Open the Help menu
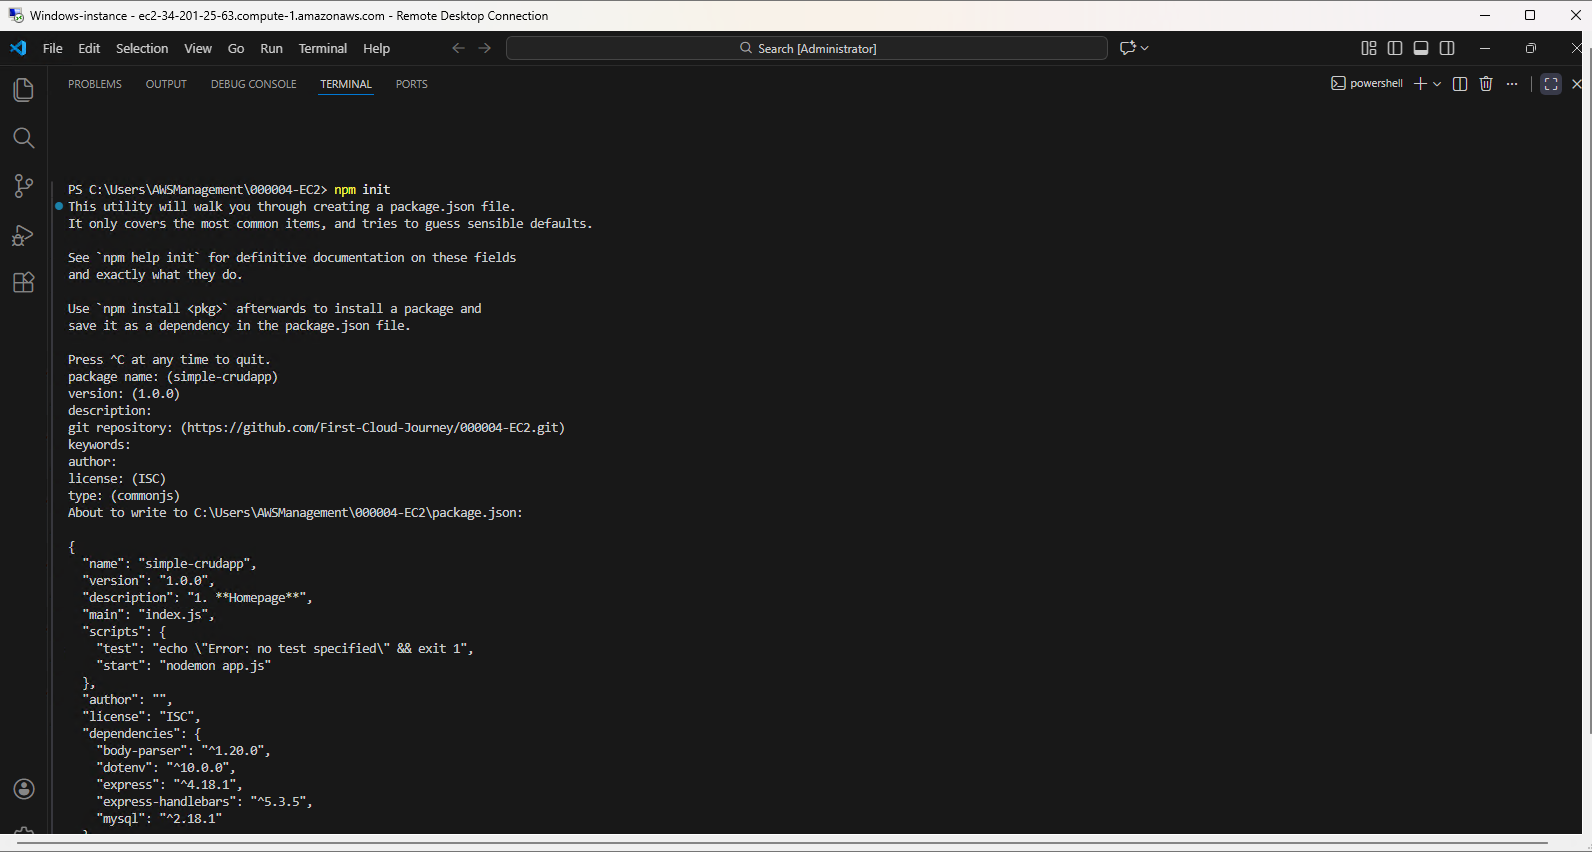The height and width of the screenshot is (852, 1592). (377, 48)
